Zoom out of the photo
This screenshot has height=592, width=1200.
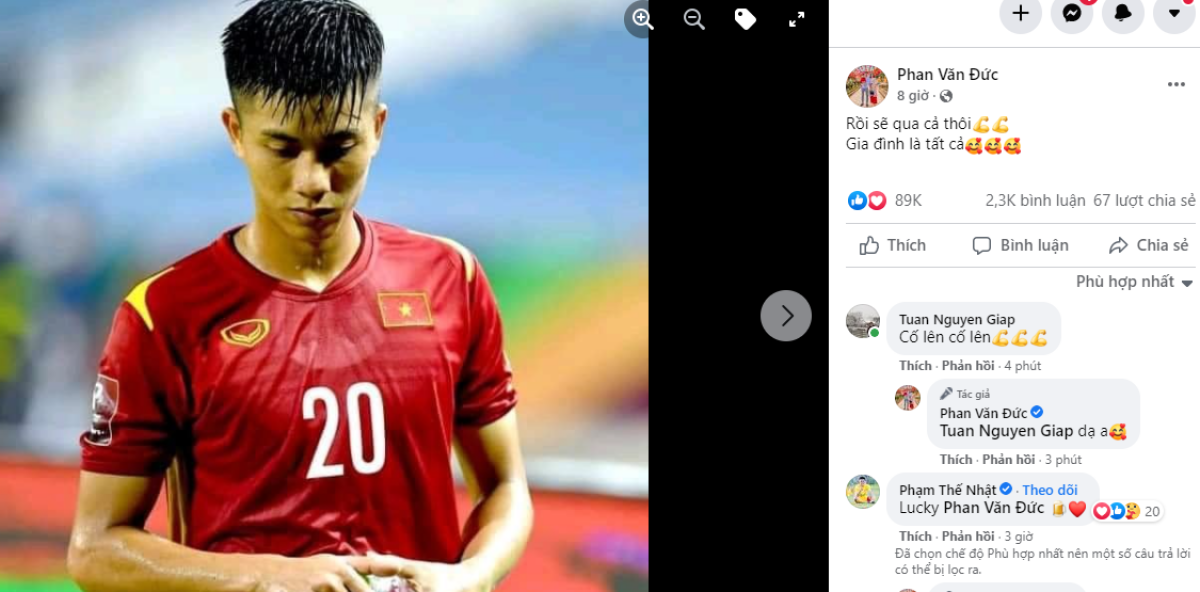(x=694, y=19)
